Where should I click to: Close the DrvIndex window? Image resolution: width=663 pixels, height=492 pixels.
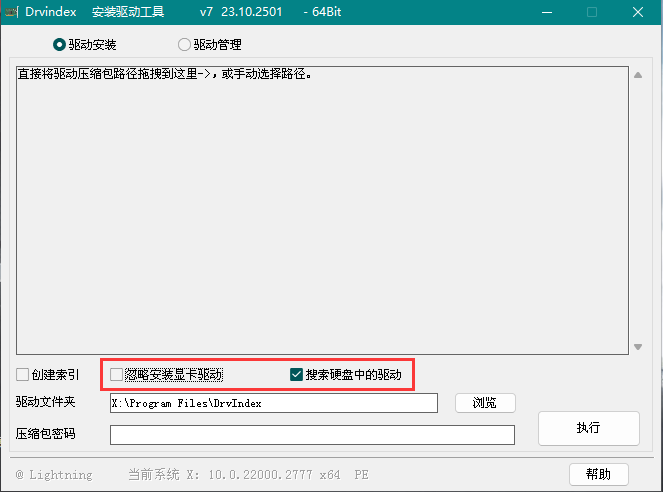[638, 12]
